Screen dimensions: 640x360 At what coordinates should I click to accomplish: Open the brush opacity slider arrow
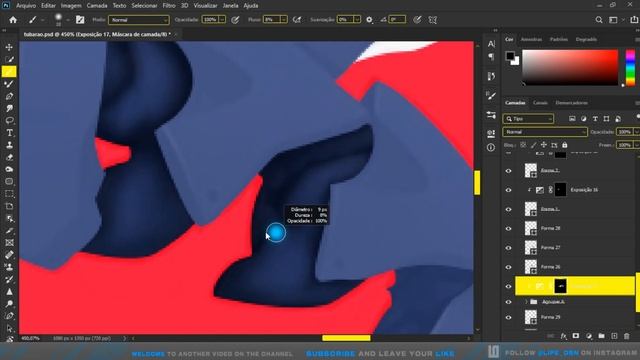tap(222, 20)
